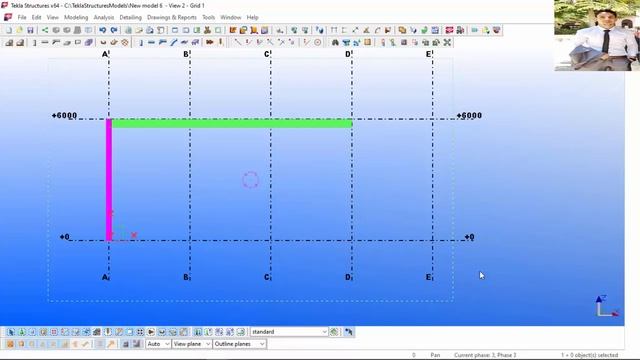
Task: Toggle the Select connections switch
Action: (22, 332)
